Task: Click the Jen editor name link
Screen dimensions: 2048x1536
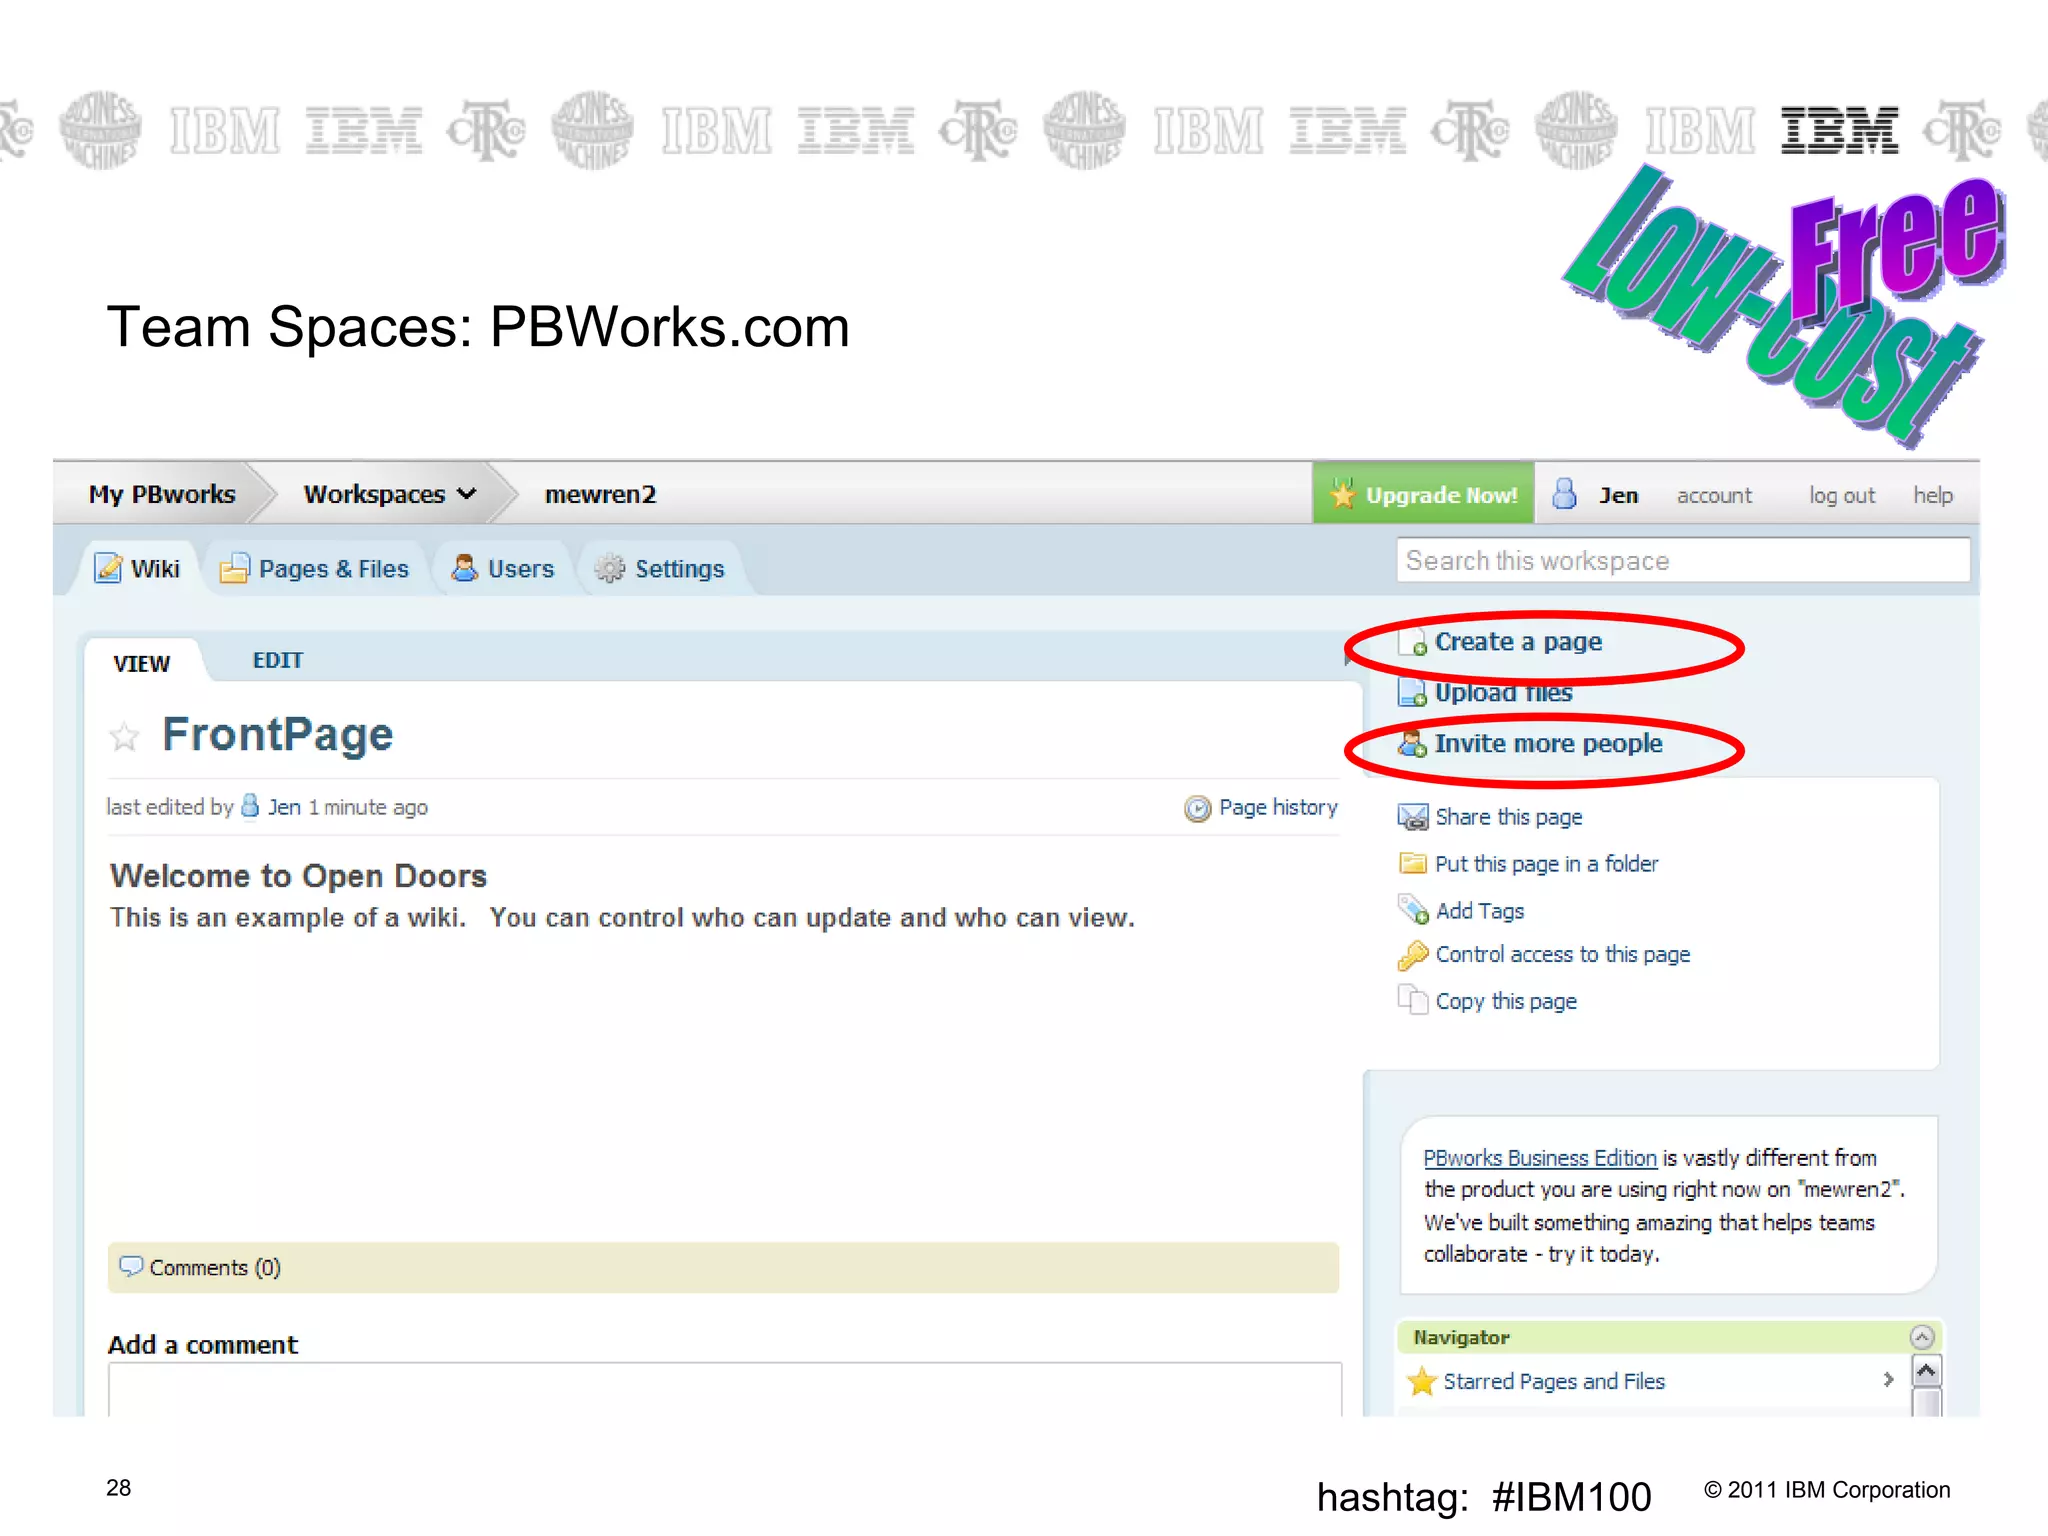Action: point(284,807)
